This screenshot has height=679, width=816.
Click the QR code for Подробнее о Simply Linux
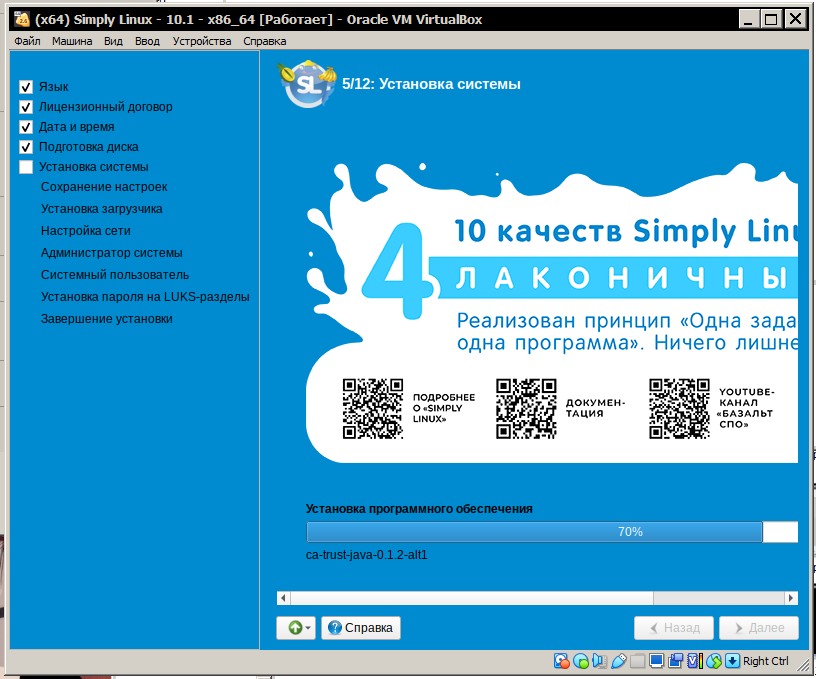[x=373, y=408]
